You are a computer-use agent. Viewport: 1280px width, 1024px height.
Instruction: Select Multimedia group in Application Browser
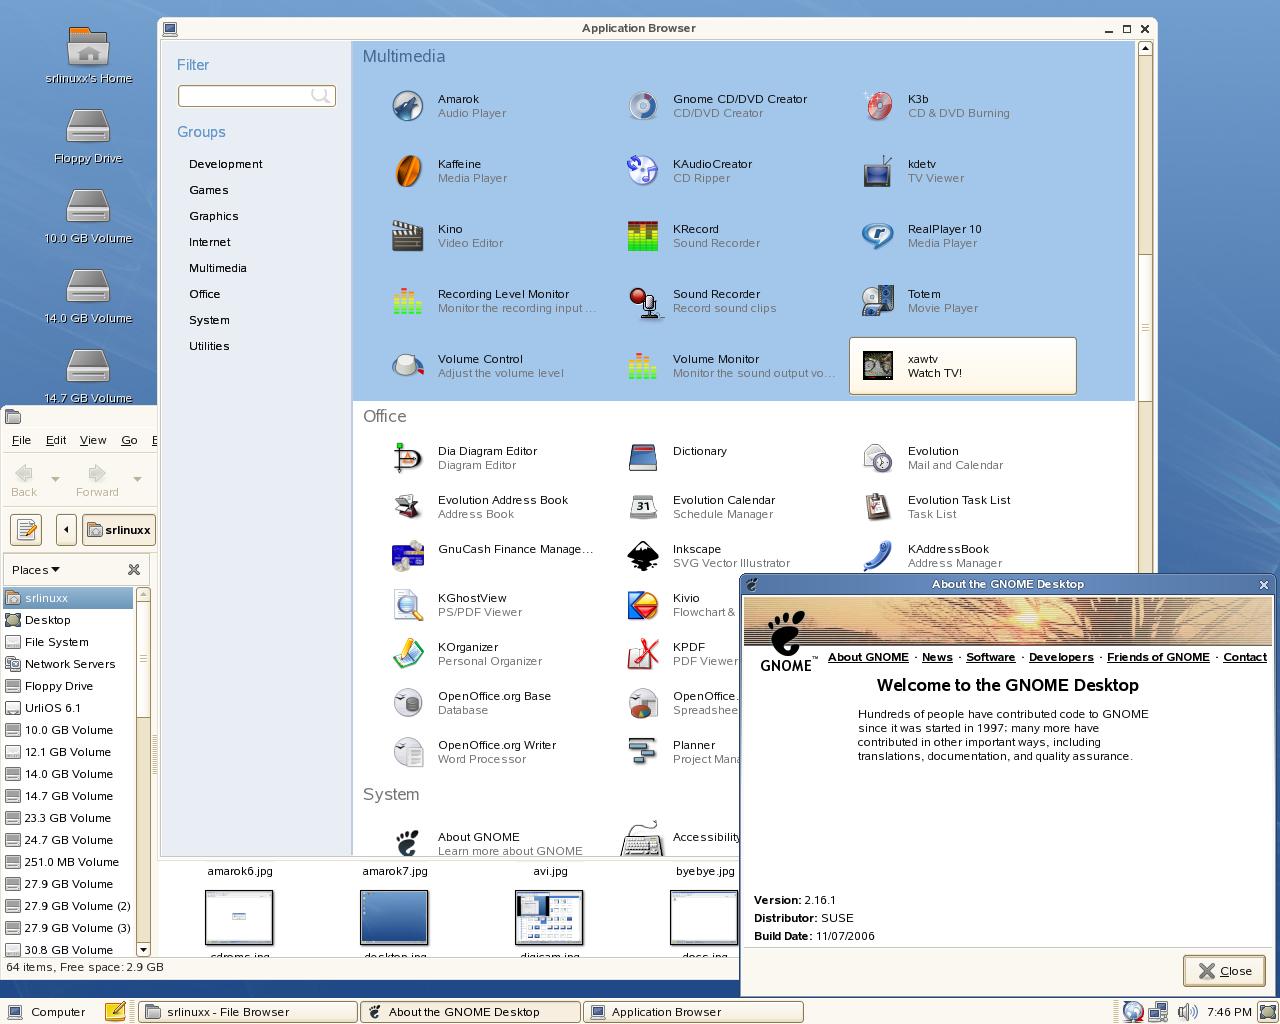click(x=218, y=268)
